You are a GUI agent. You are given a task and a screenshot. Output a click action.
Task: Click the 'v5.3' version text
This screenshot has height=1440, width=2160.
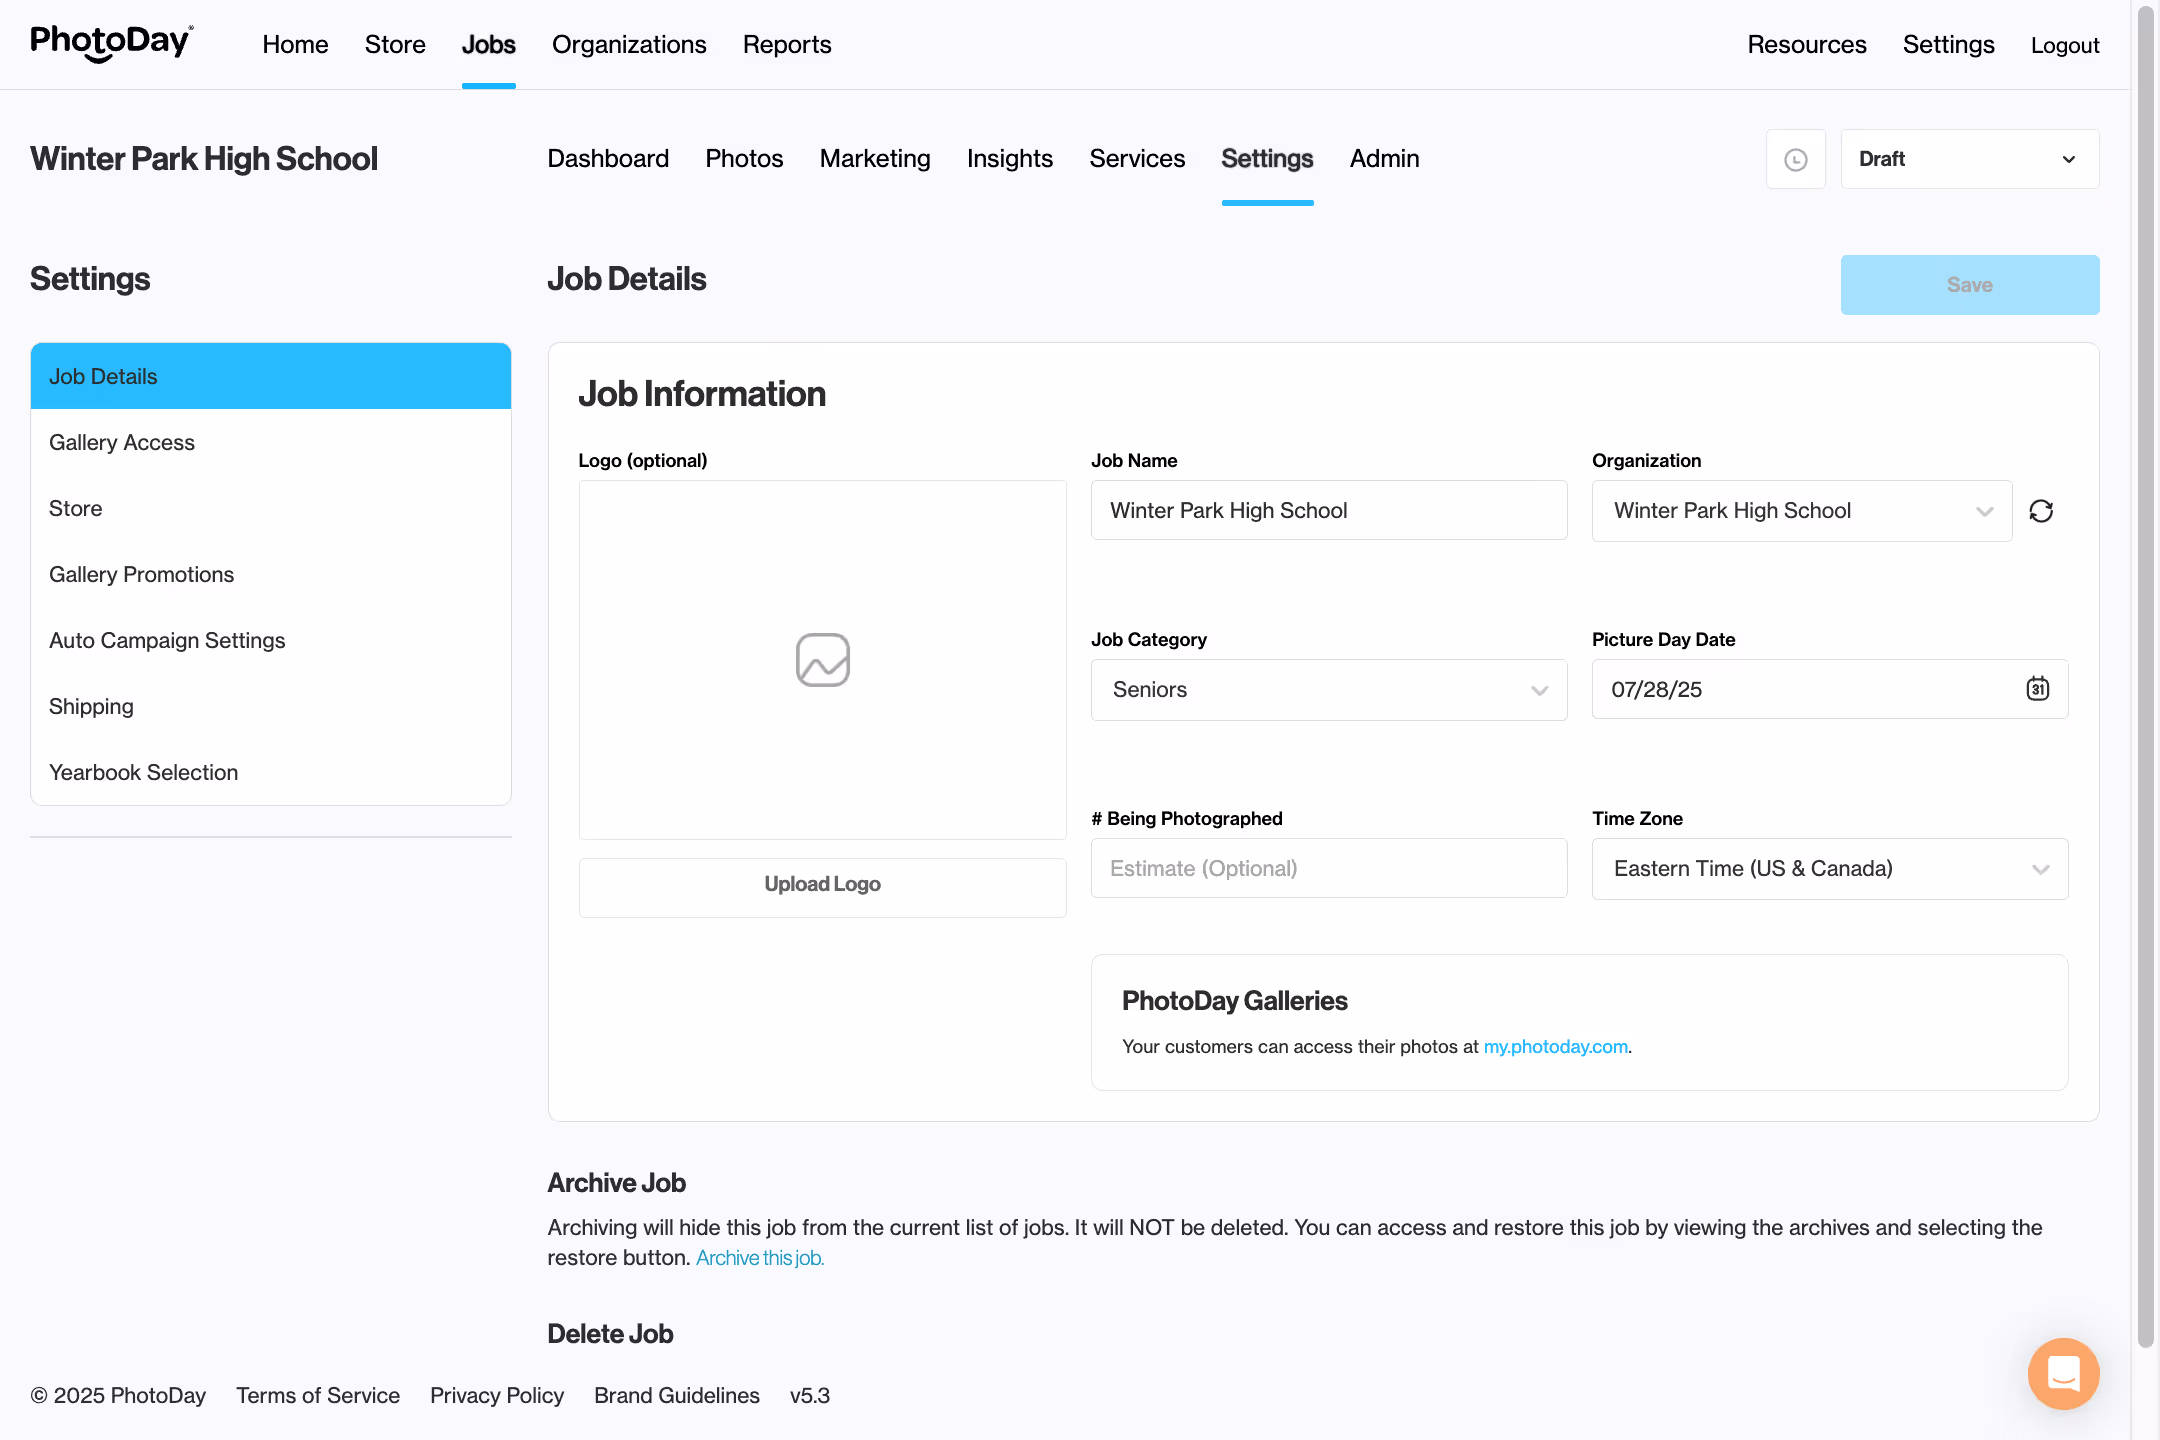click(x=810, y=1395)
